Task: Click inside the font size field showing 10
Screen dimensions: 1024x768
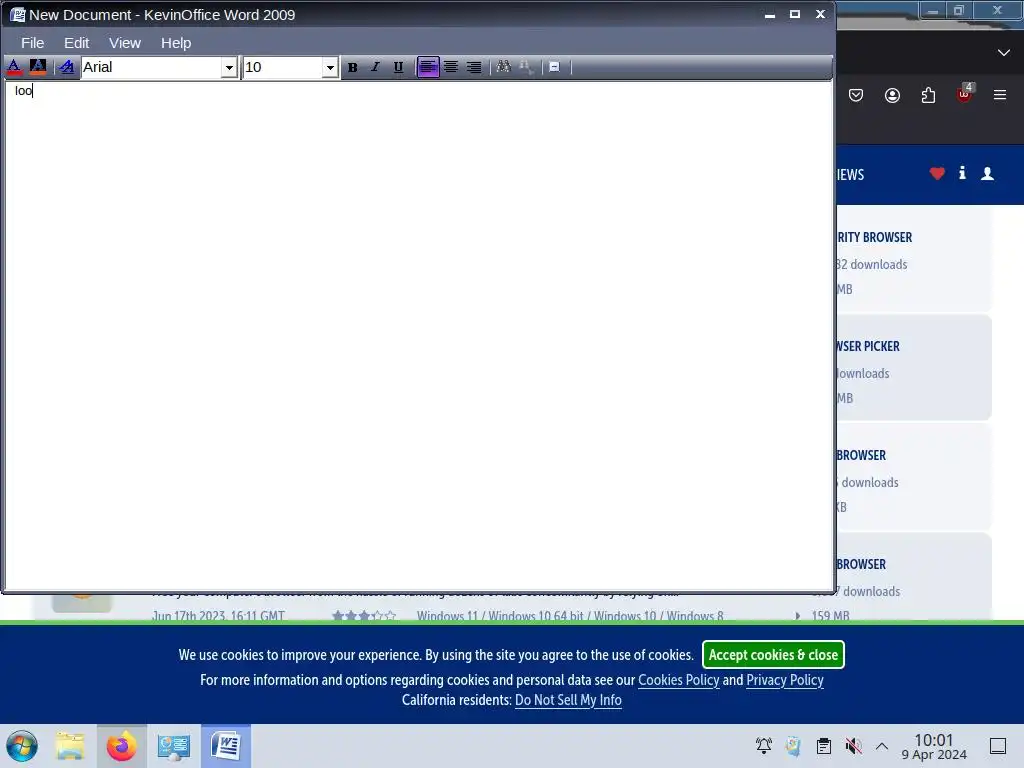Action: [283, 67]
